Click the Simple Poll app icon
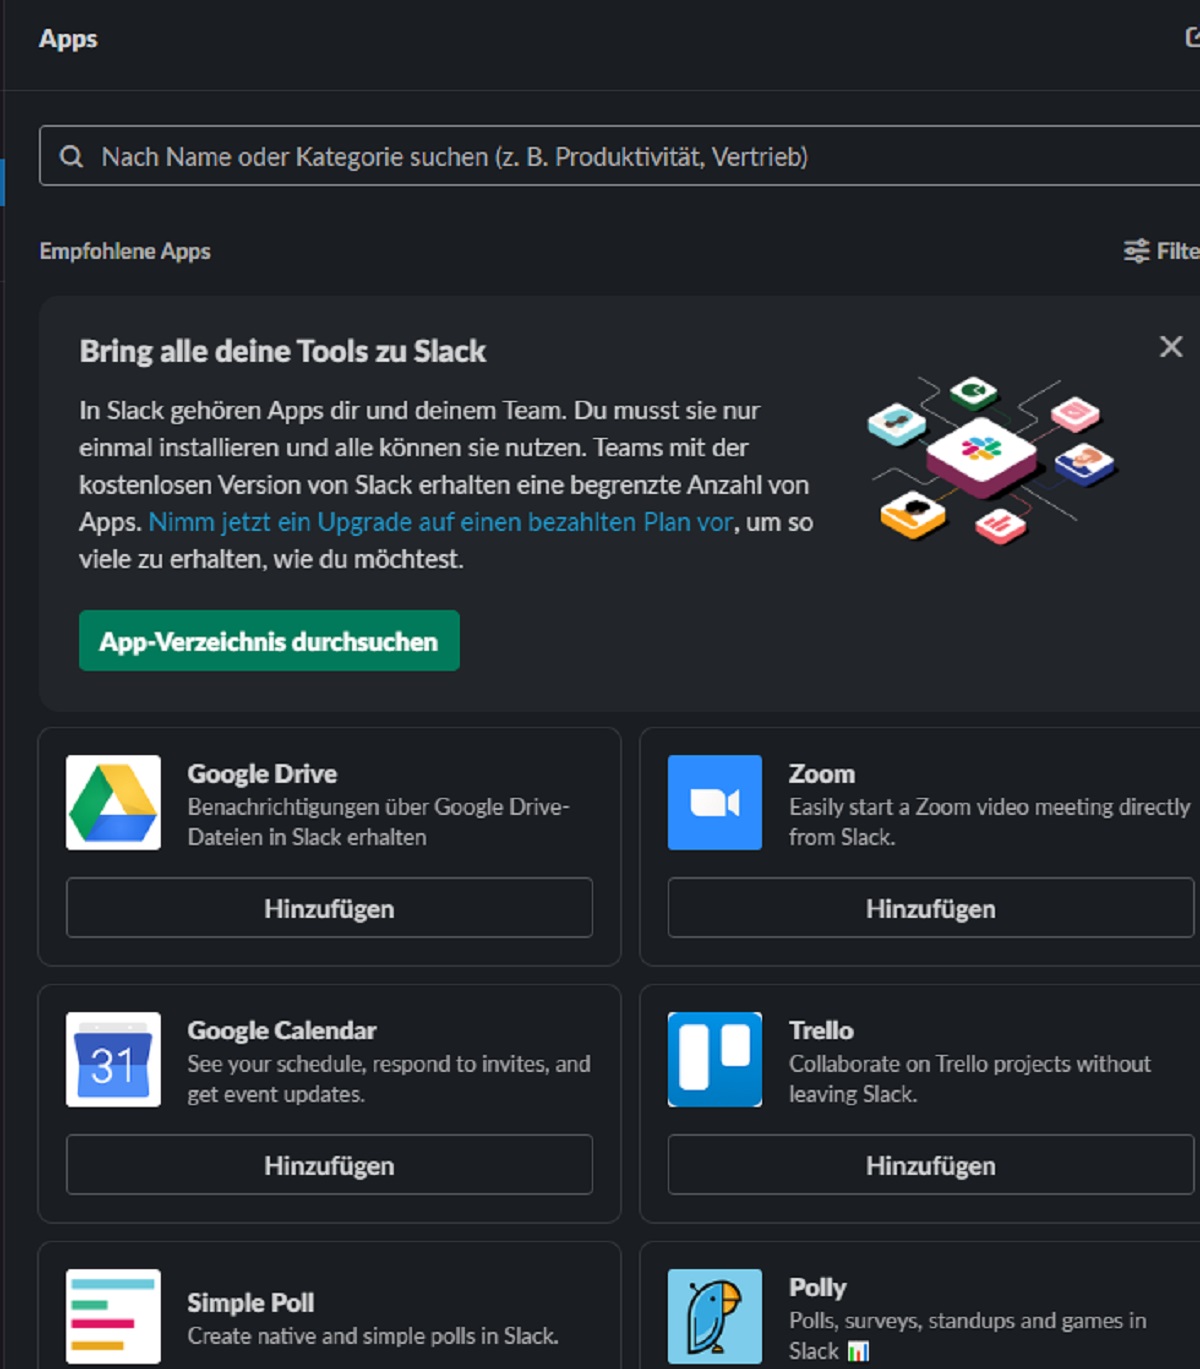 pos(113,1316)
